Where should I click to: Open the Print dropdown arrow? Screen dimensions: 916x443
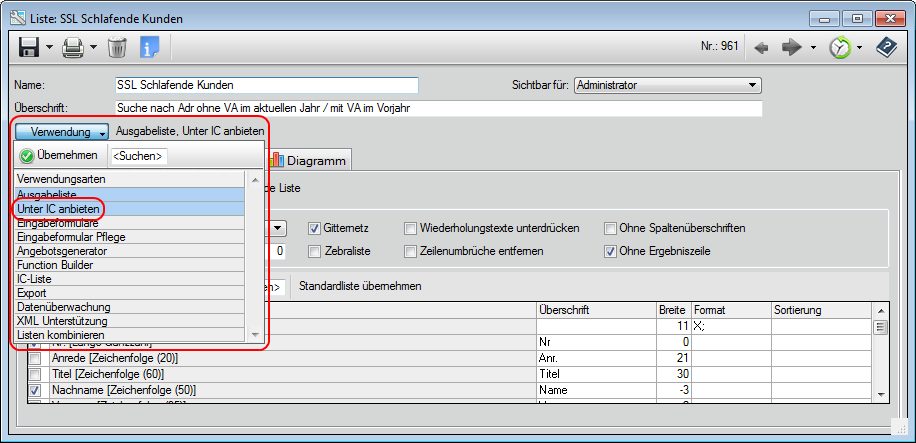coord(93,47)
